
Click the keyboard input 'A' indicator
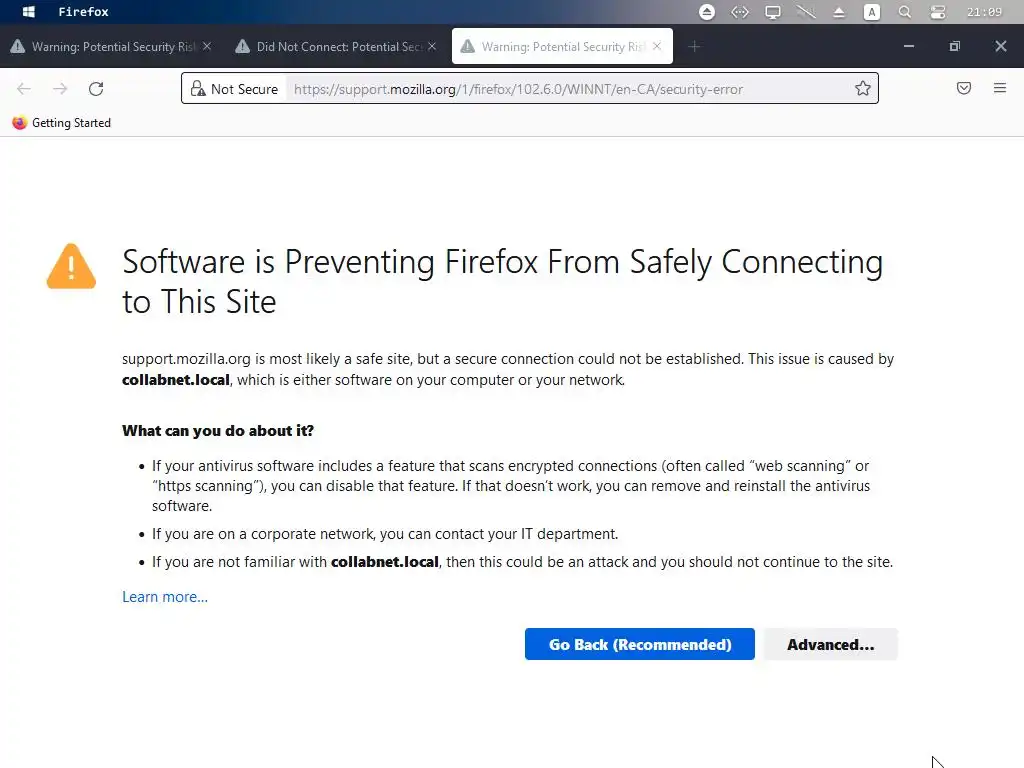(x=872, y=12)
